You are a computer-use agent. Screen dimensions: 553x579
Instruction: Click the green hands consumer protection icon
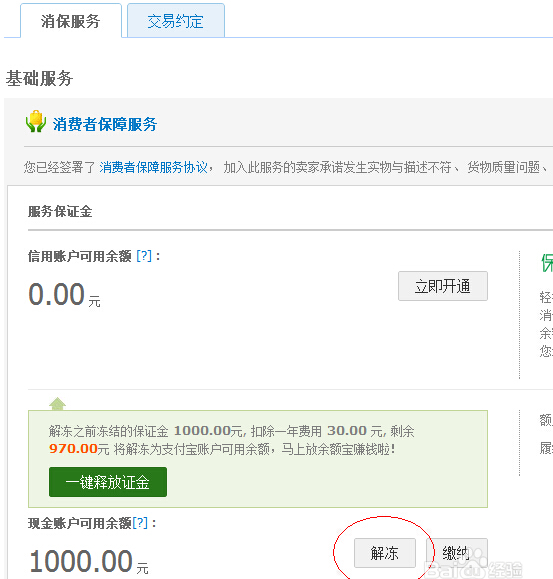coord(36,121)
